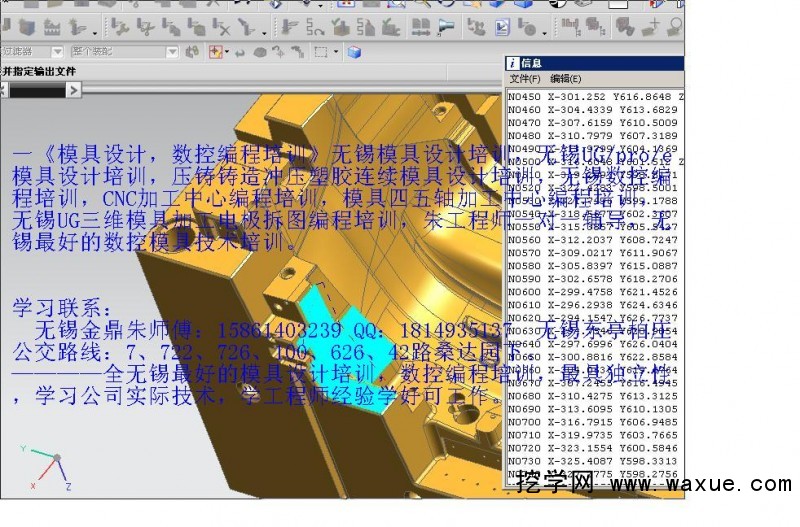Click the 信息 window title bar
Viewport: 800px width, 527px height.
(x=594, y=63)
